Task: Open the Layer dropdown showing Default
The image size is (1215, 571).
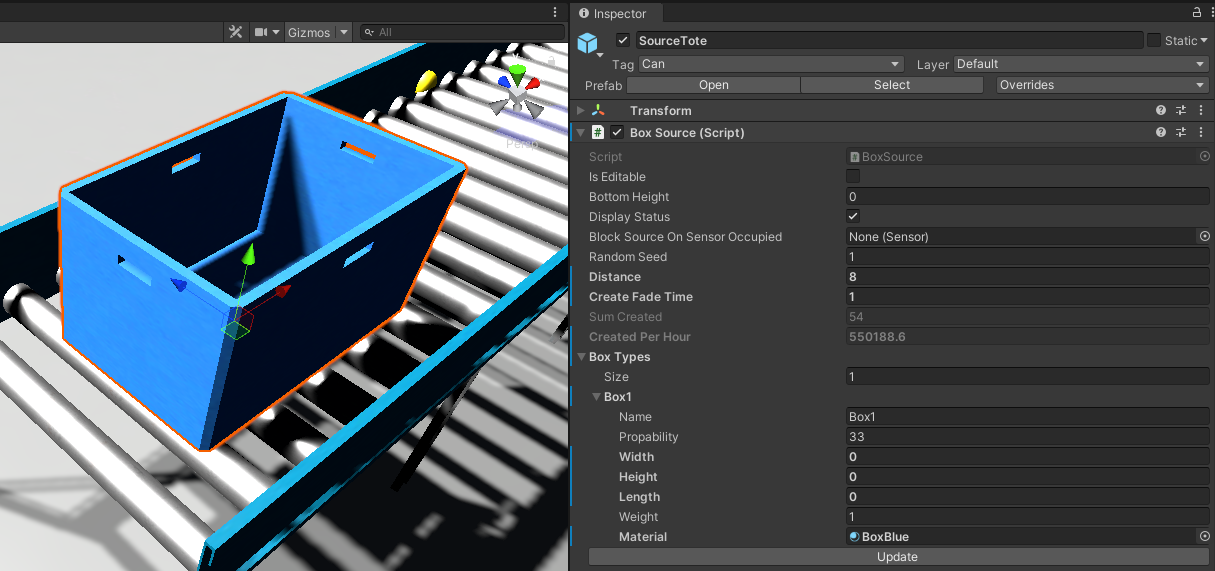Action: pyautogui.click(x=1081, y=64)
